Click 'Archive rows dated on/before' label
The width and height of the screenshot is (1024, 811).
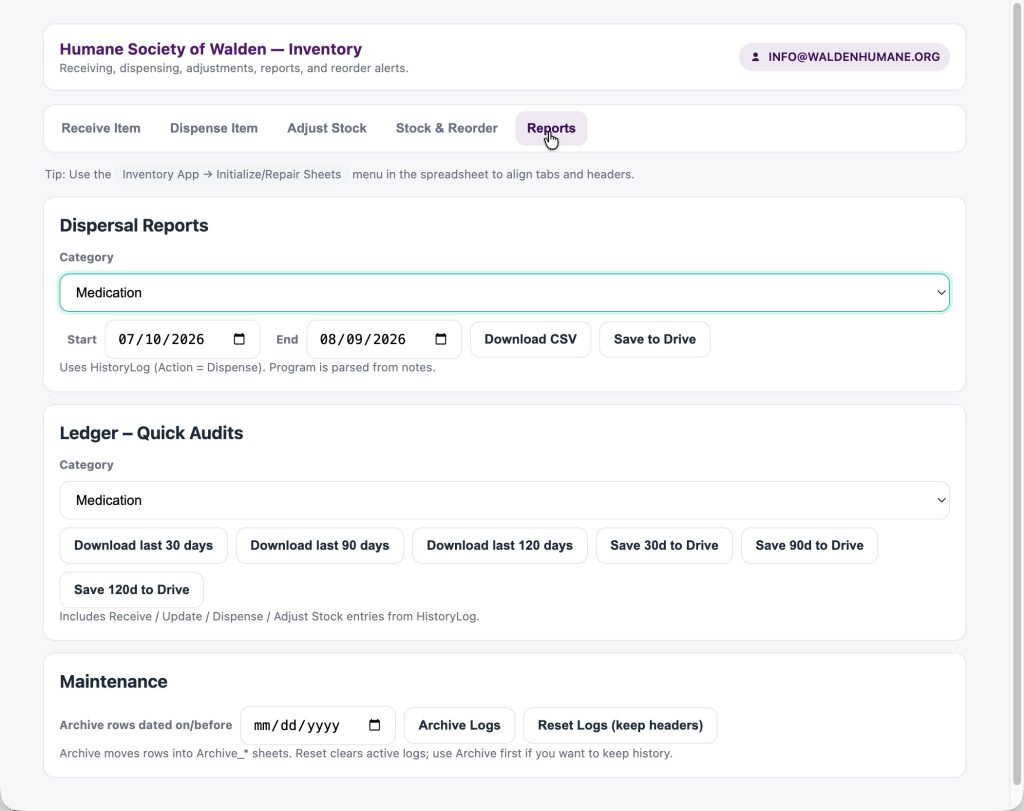146,725
